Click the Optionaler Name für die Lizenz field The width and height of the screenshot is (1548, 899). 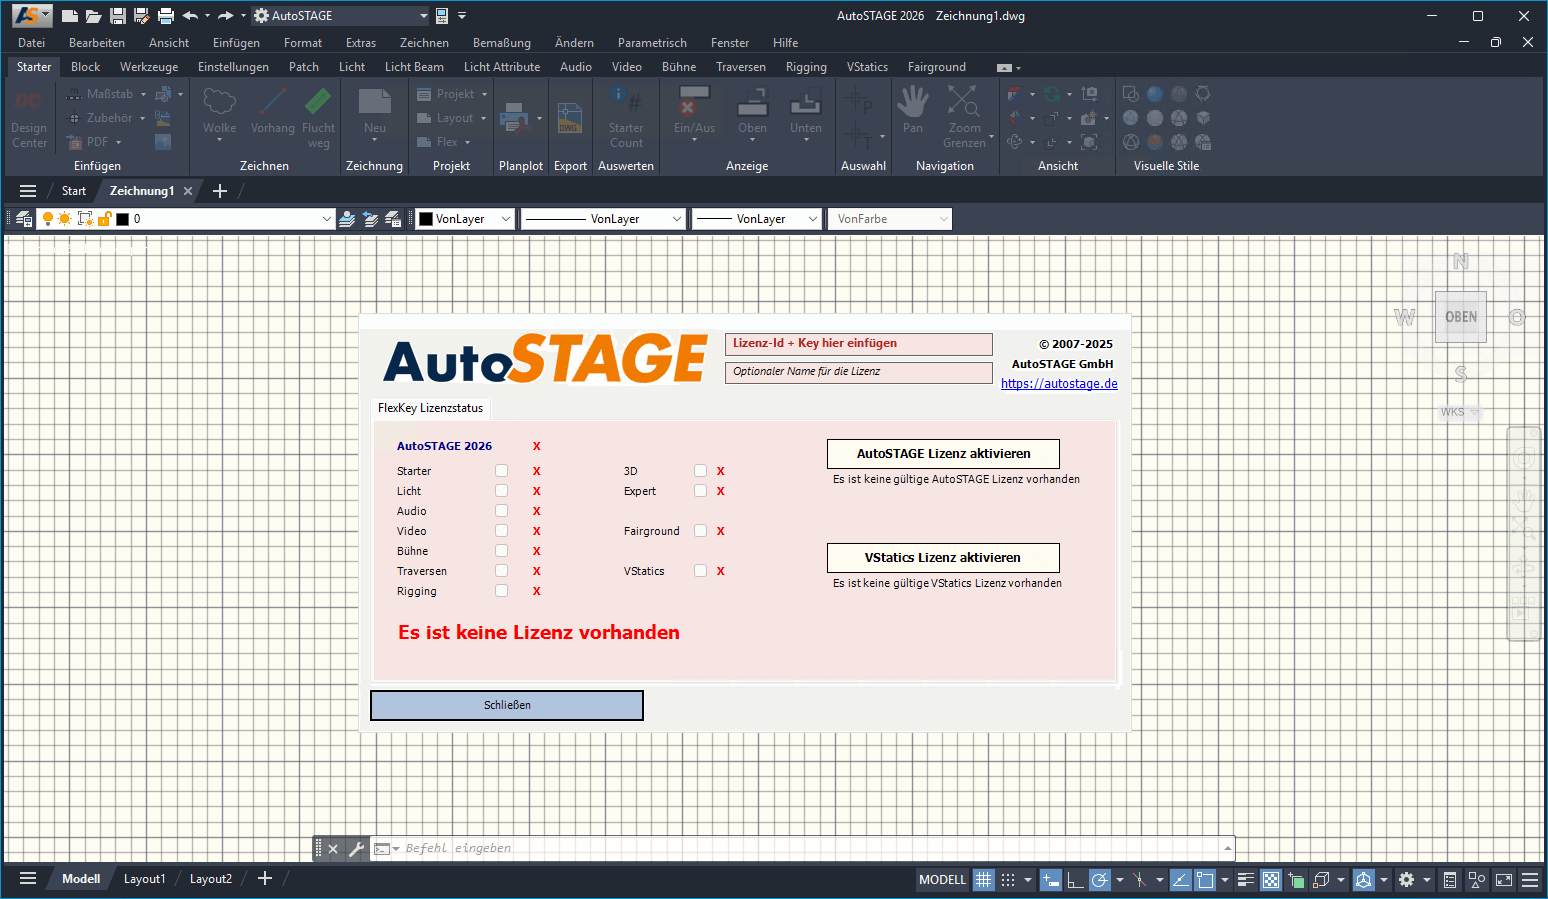pos(859,372)
